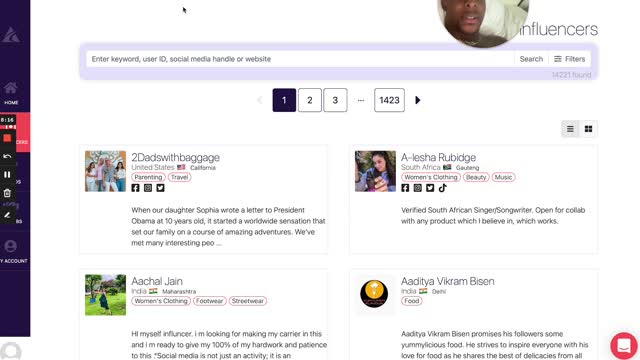This screenshot has height=360, width=640.
Task: Click A-lesha Rubidge's profile photo
Action: coord(375,171)
